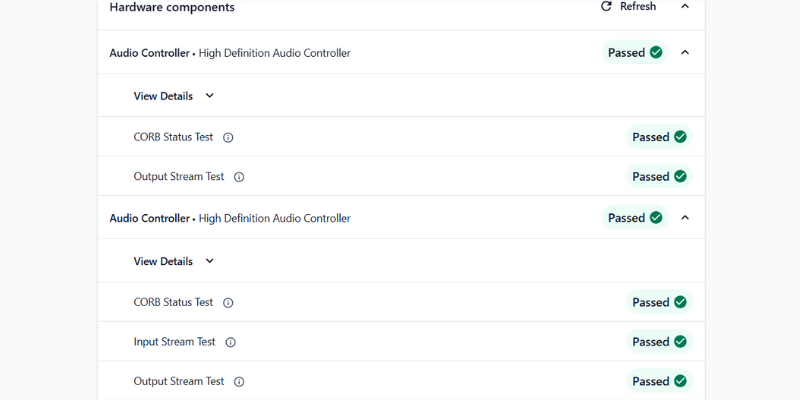Collapse the Hardware components section
Image resolution: width=800 pixels, height=400 pixels.
685,6
